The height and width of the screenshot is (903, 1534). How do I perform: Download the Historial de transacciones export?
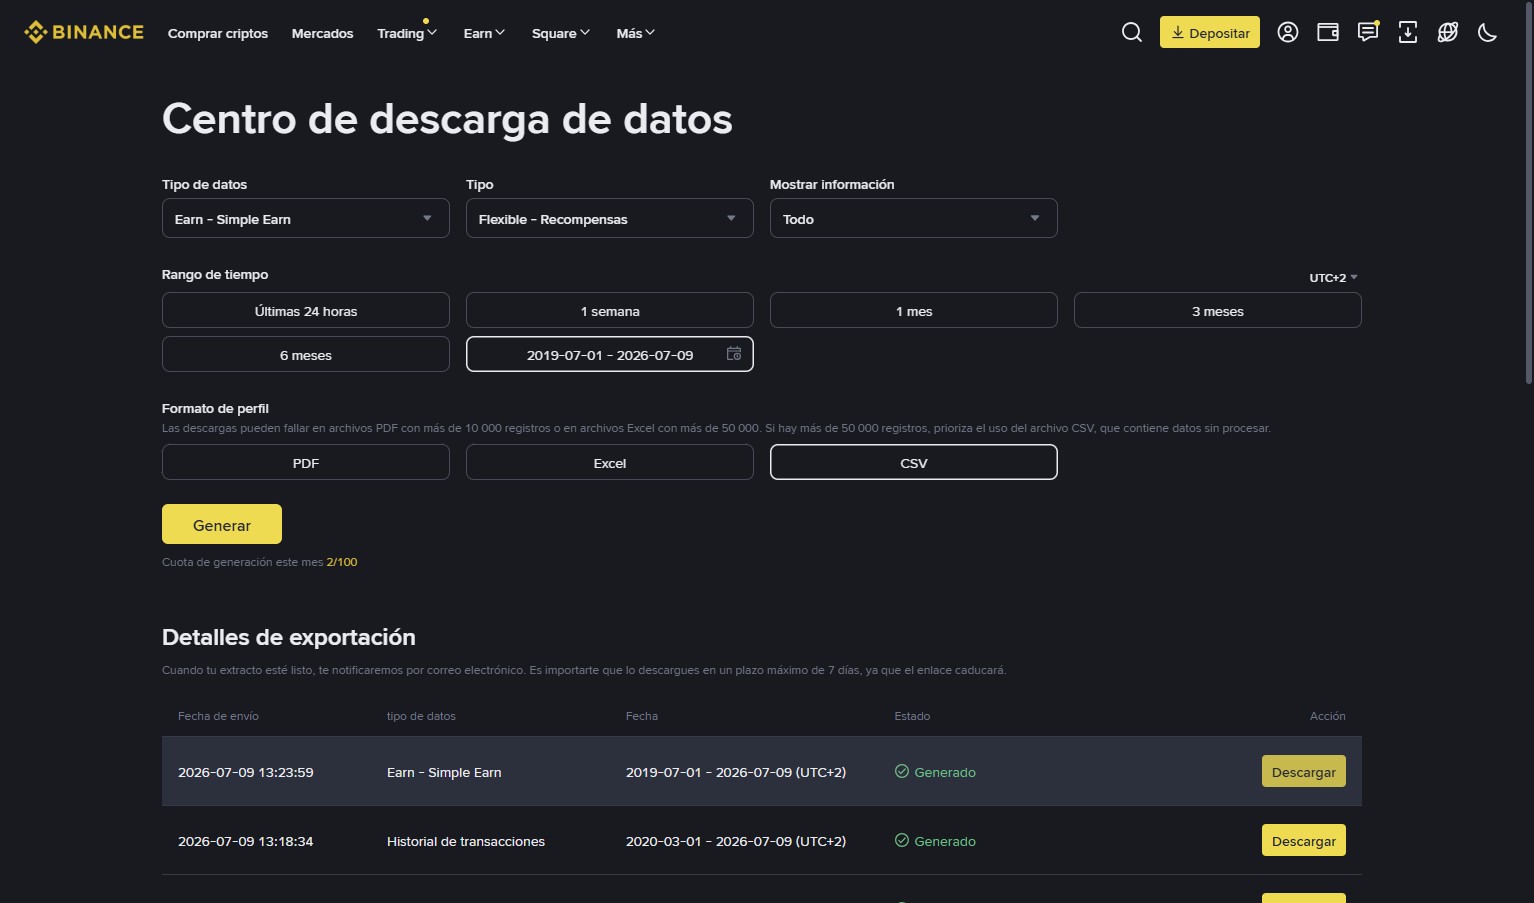click(1304, 841)
